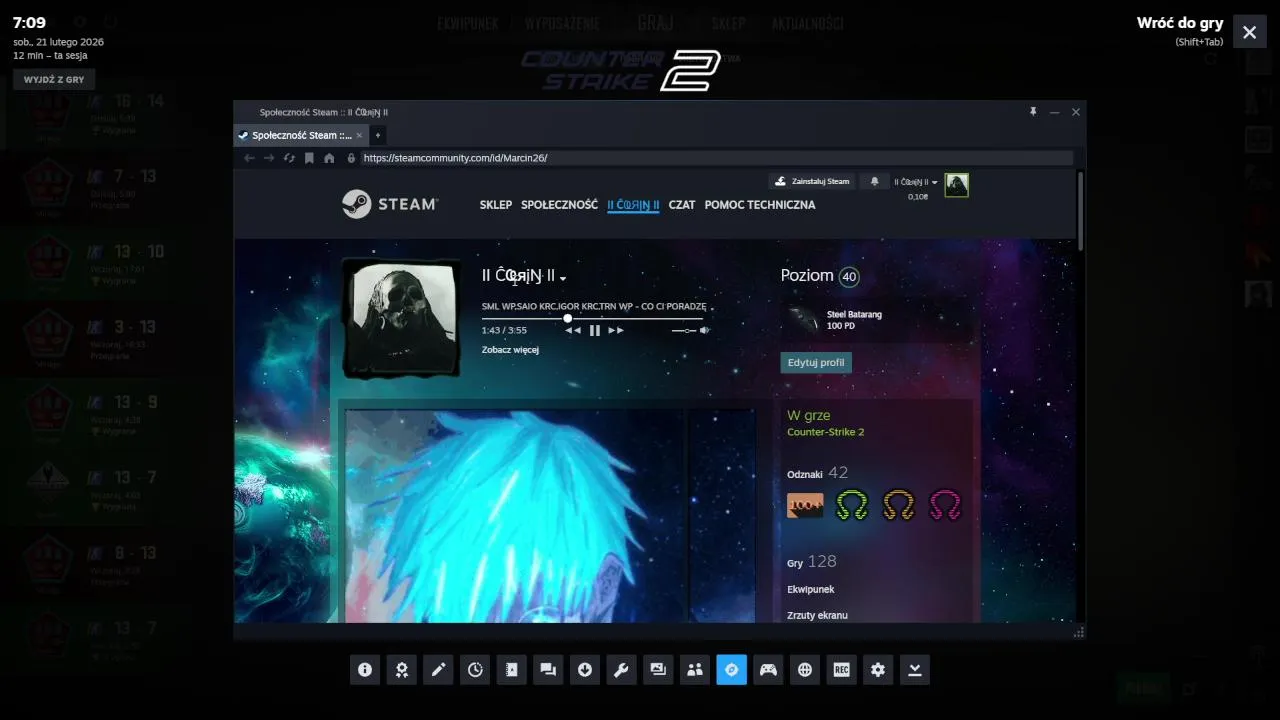Adjust the music volume slider
The height and width of the screenshot is (720, 1280).
pyautogui.click(x=684, y=330)
